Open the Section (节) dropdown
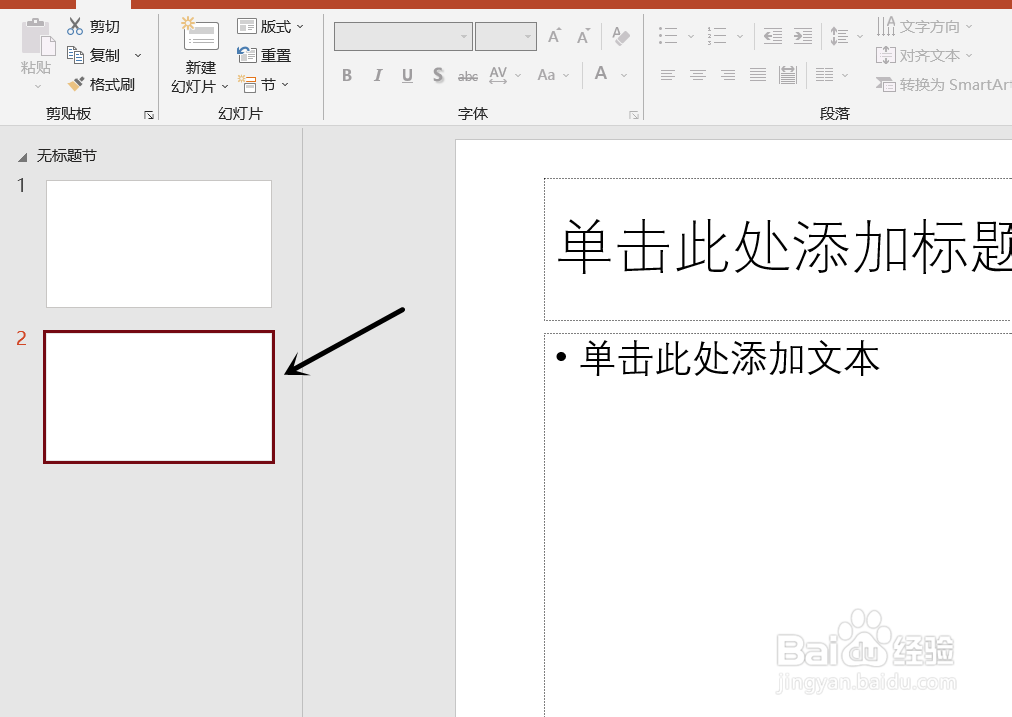Image resolution: width=1012 pixels, height=717 pixels. coord(263,85)
